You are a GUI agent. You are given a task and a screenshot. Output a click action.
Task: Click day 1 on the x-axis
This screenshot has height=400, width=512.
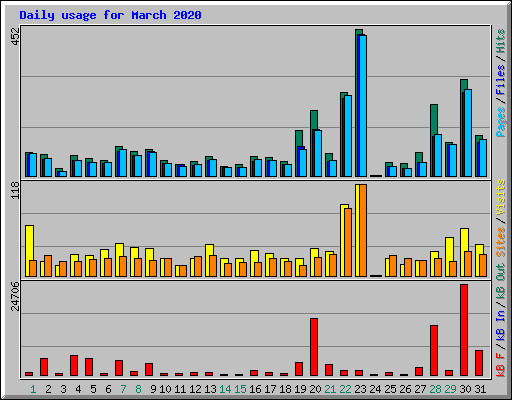(33, 389)
